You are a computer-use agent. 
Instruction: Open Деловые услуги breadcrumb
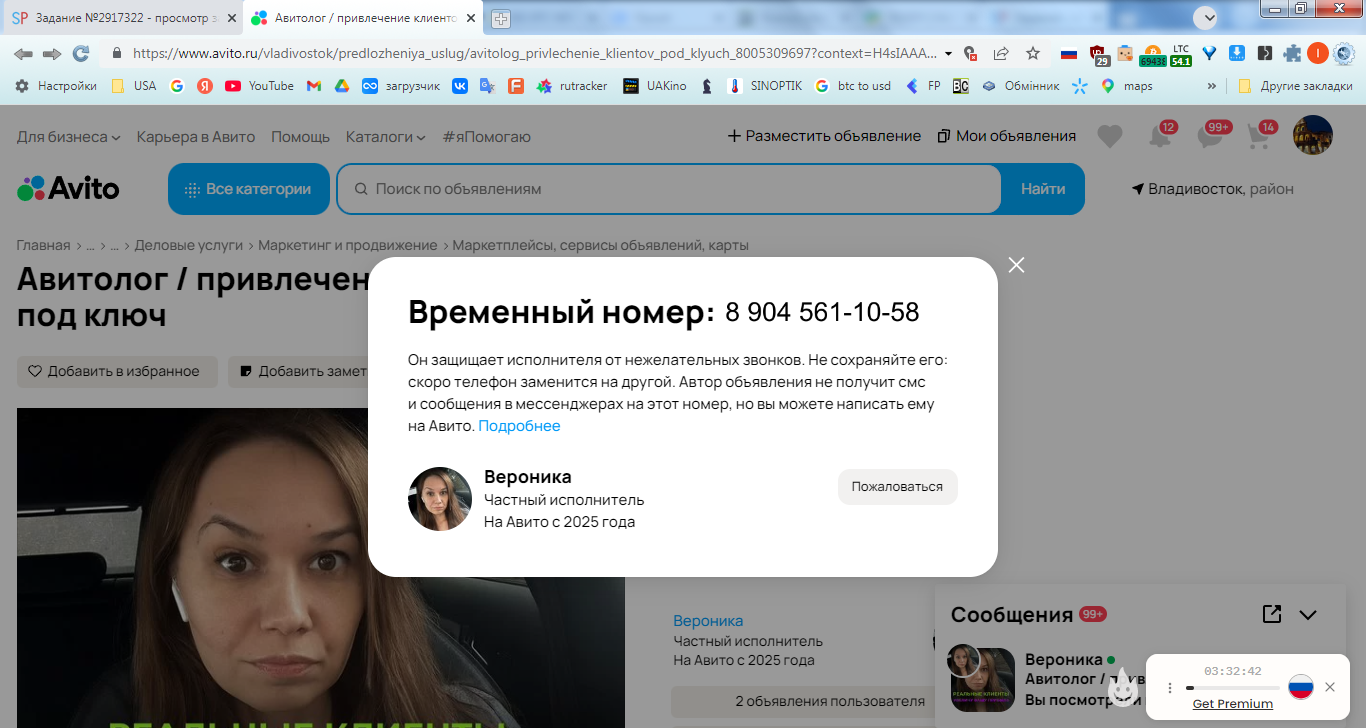(189, 245)
